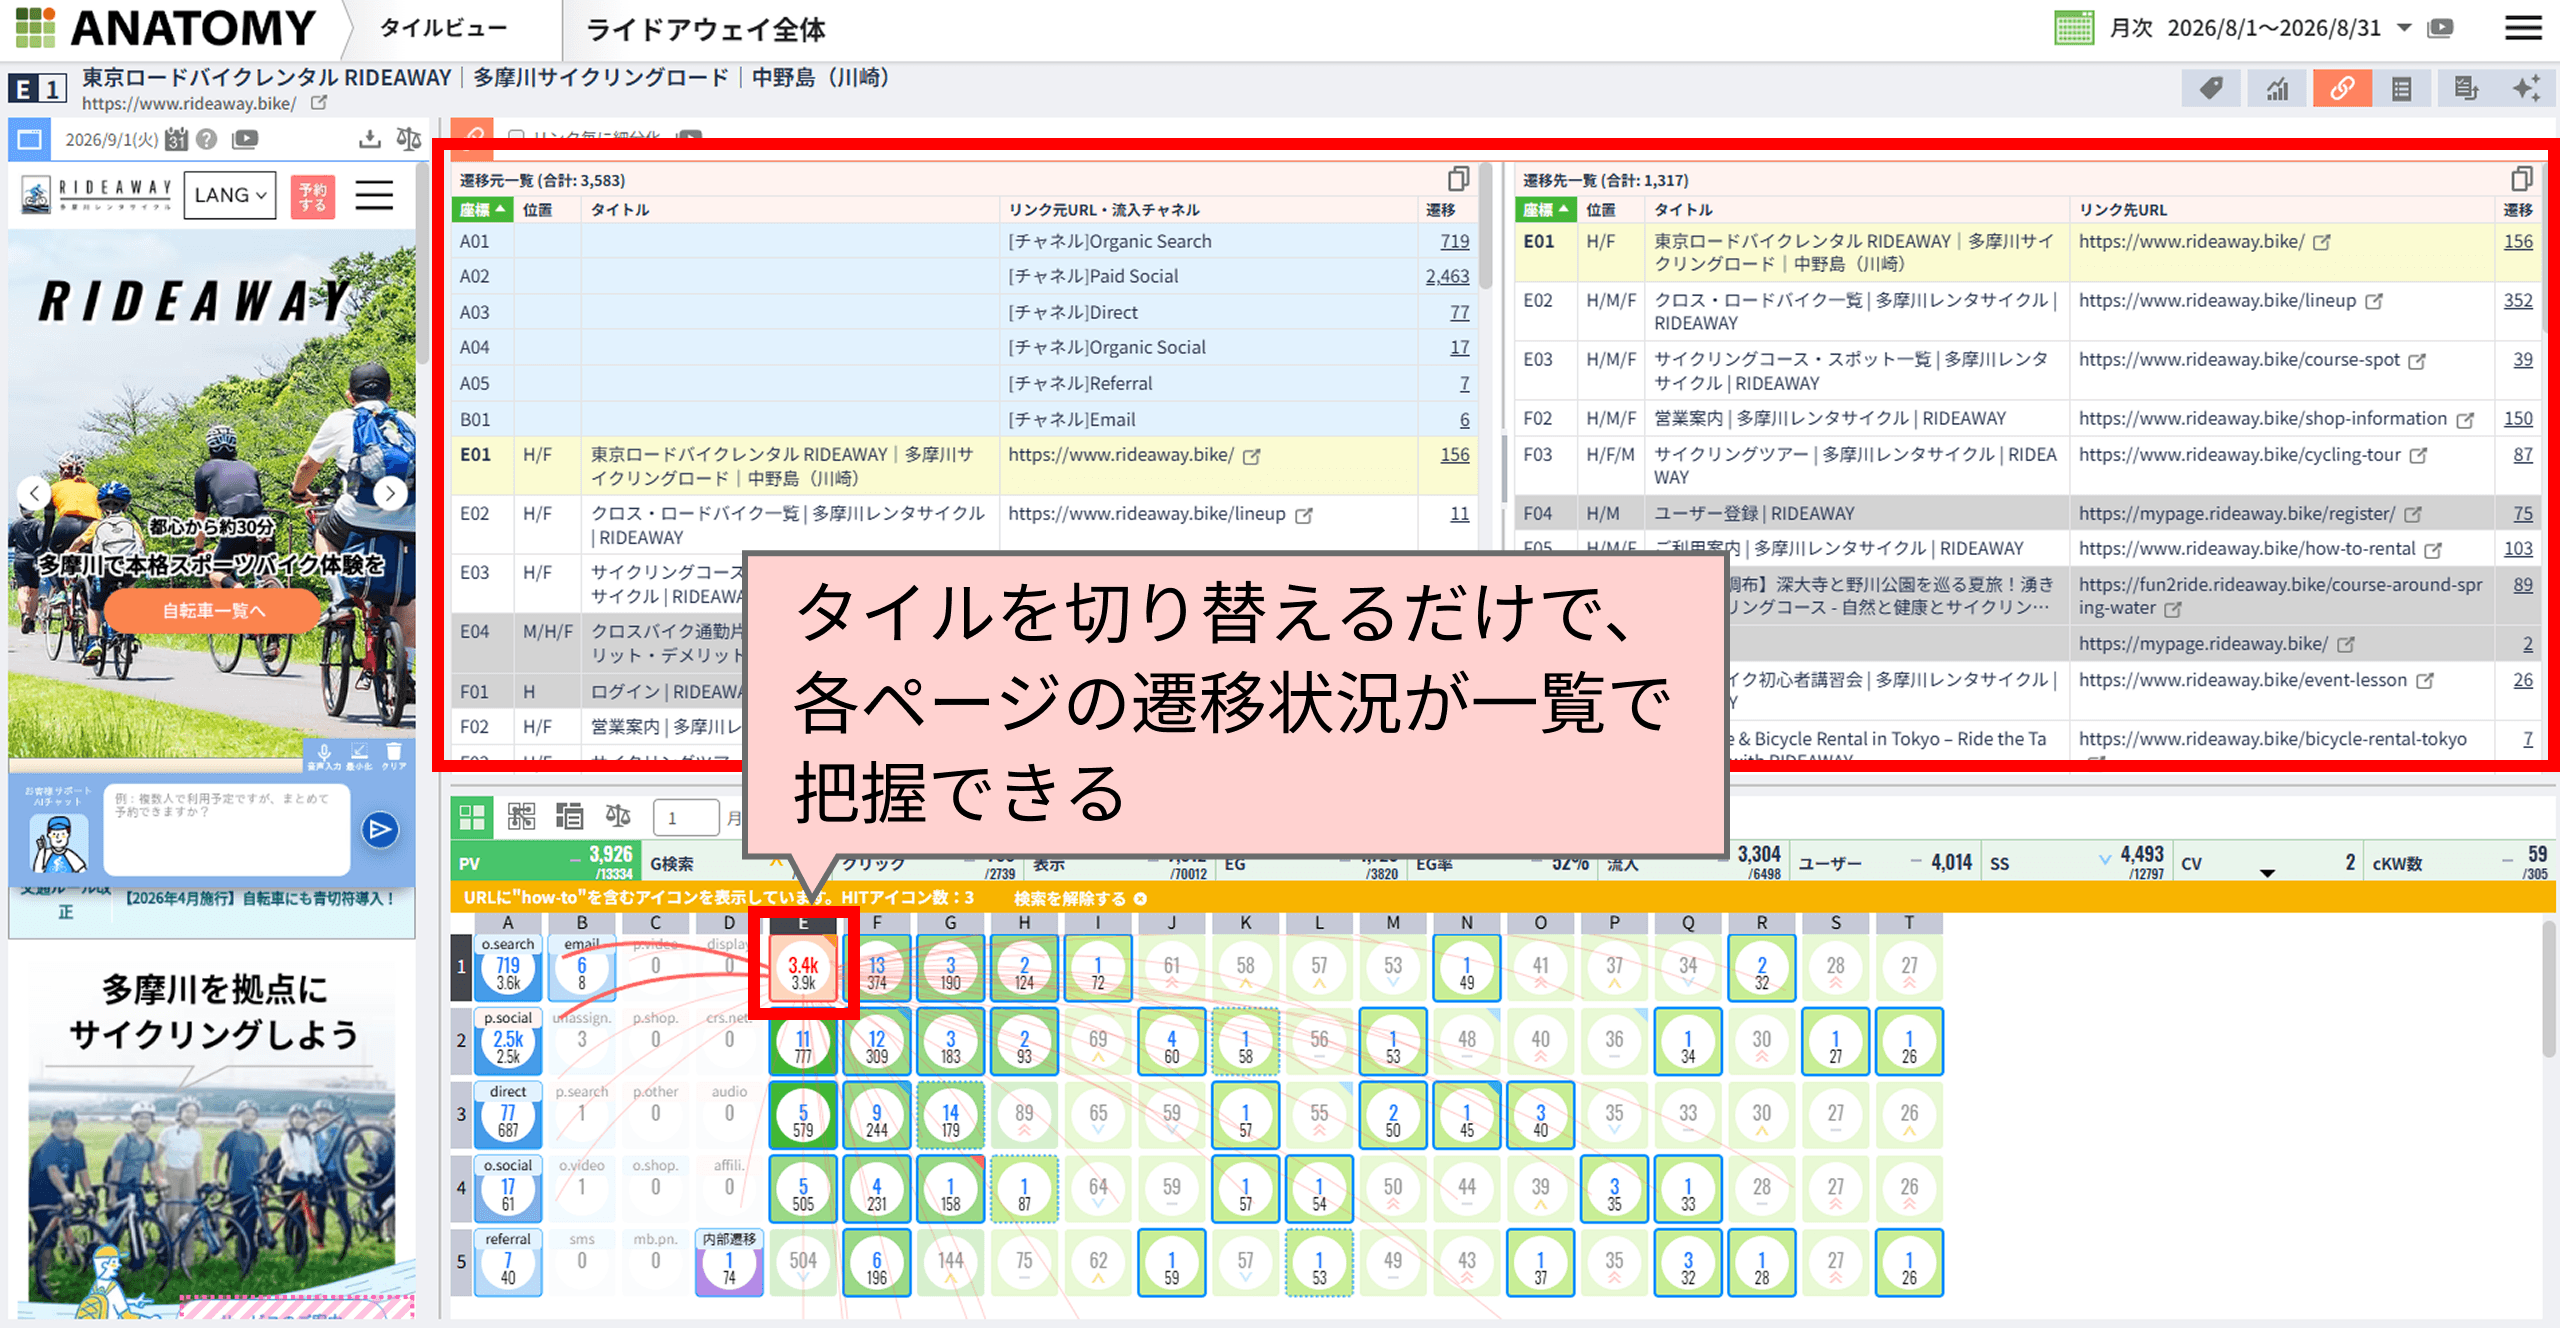2560x1328 pixels.
Task: Toggle the blue screen preview button
Action: [30, 139]
